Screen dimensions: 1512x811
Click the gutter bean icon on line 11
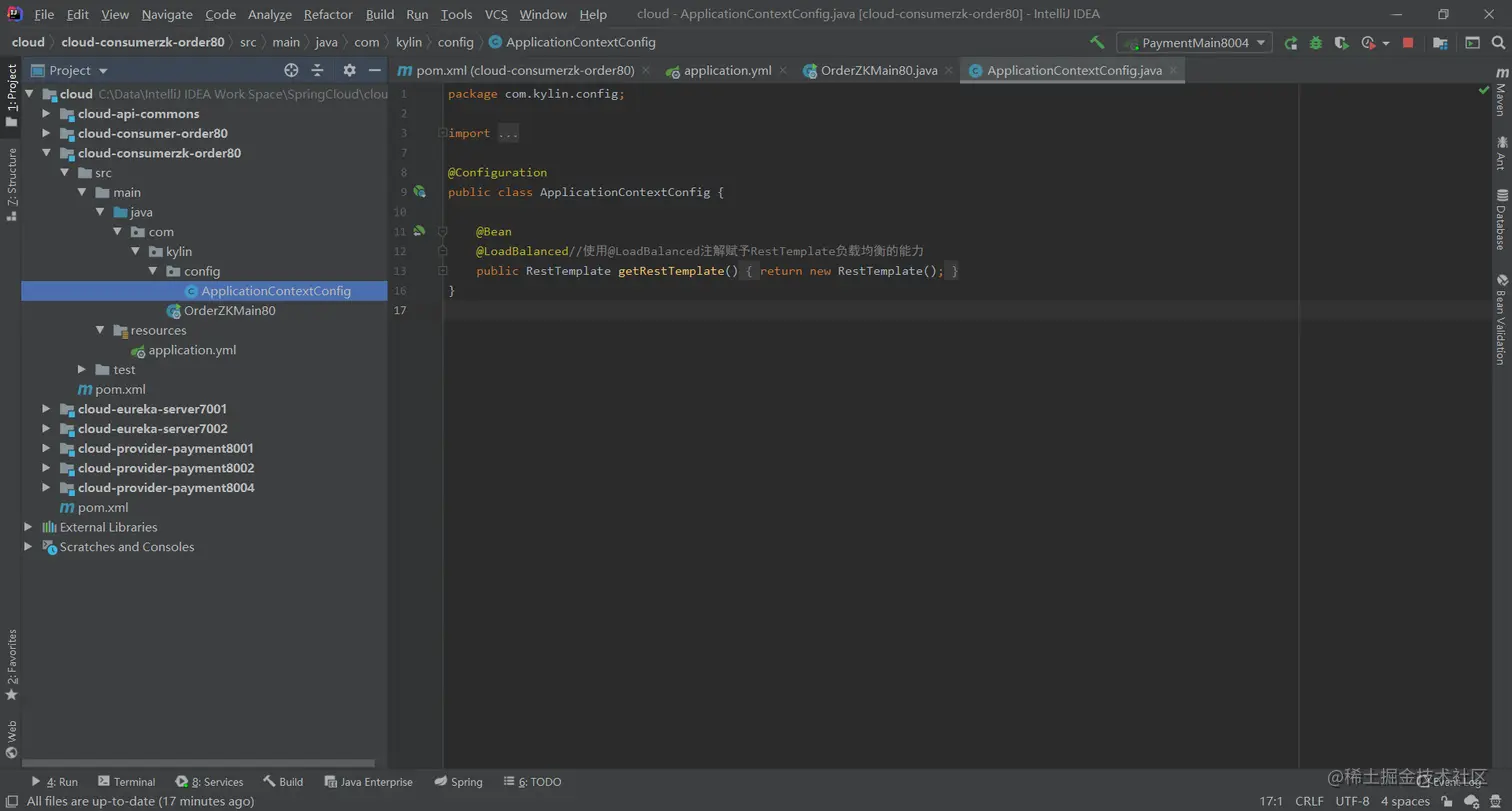(x=420, y=231)
